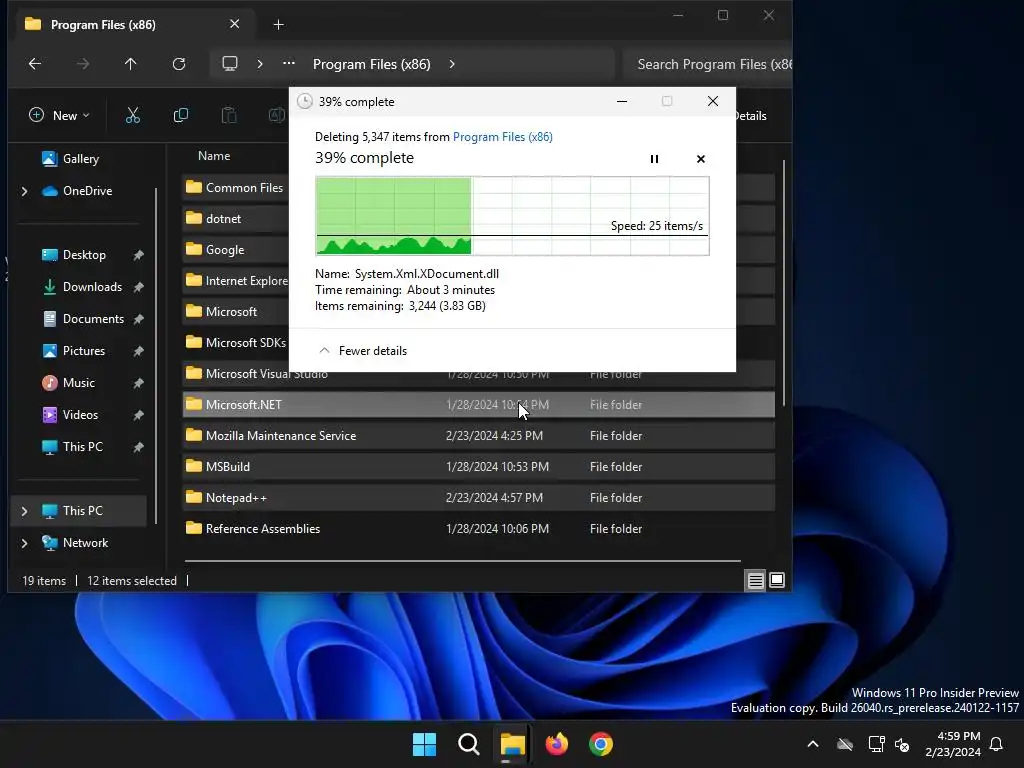
Task: Click the file list vertical scrollbar
Action: pos(784,283)
